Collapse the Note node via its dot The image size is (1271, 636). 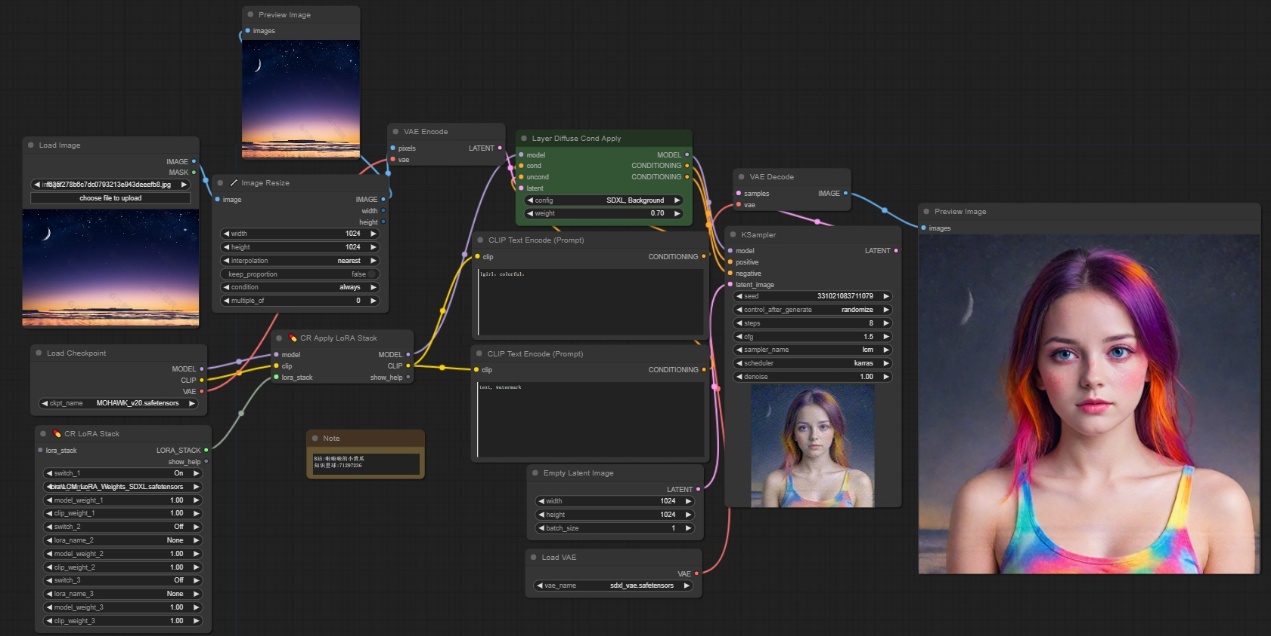click(x=314, y=438)
